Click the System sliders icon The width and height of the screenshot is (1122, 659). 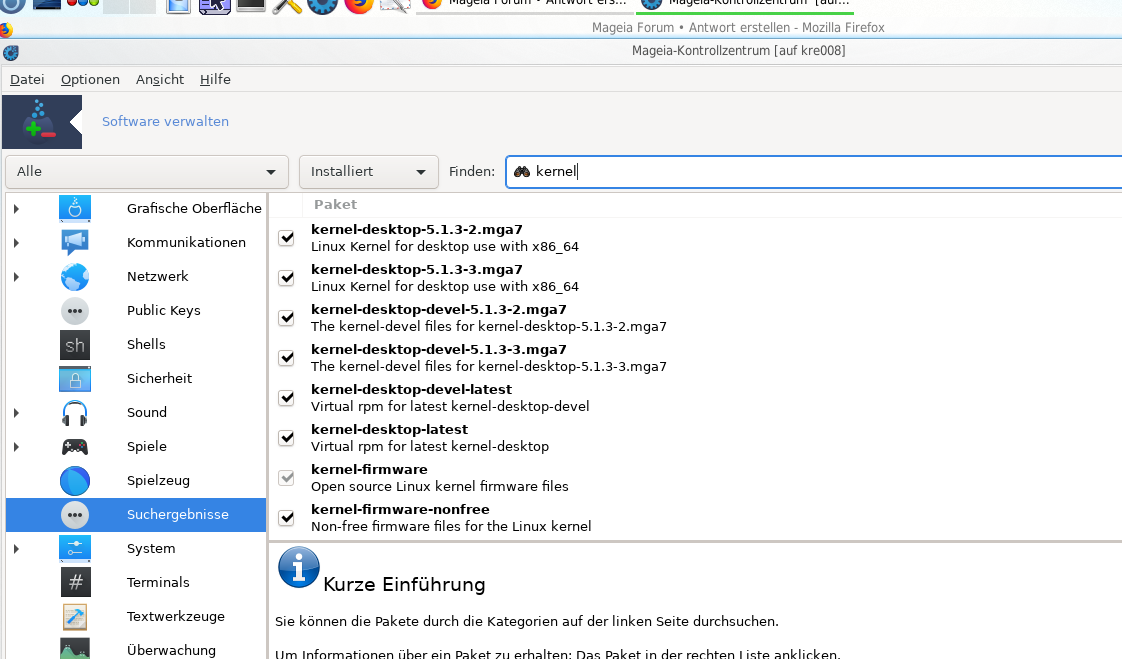click(74, 549)
